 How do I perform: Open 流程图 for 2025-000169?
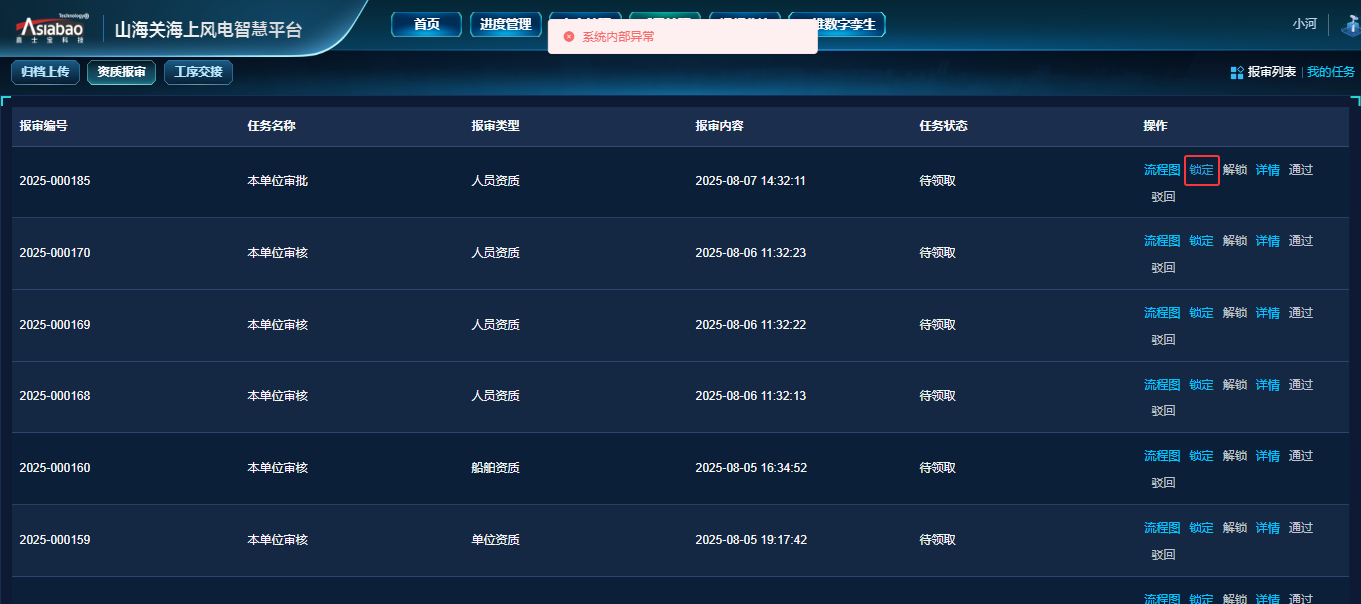click(1162, 313)
